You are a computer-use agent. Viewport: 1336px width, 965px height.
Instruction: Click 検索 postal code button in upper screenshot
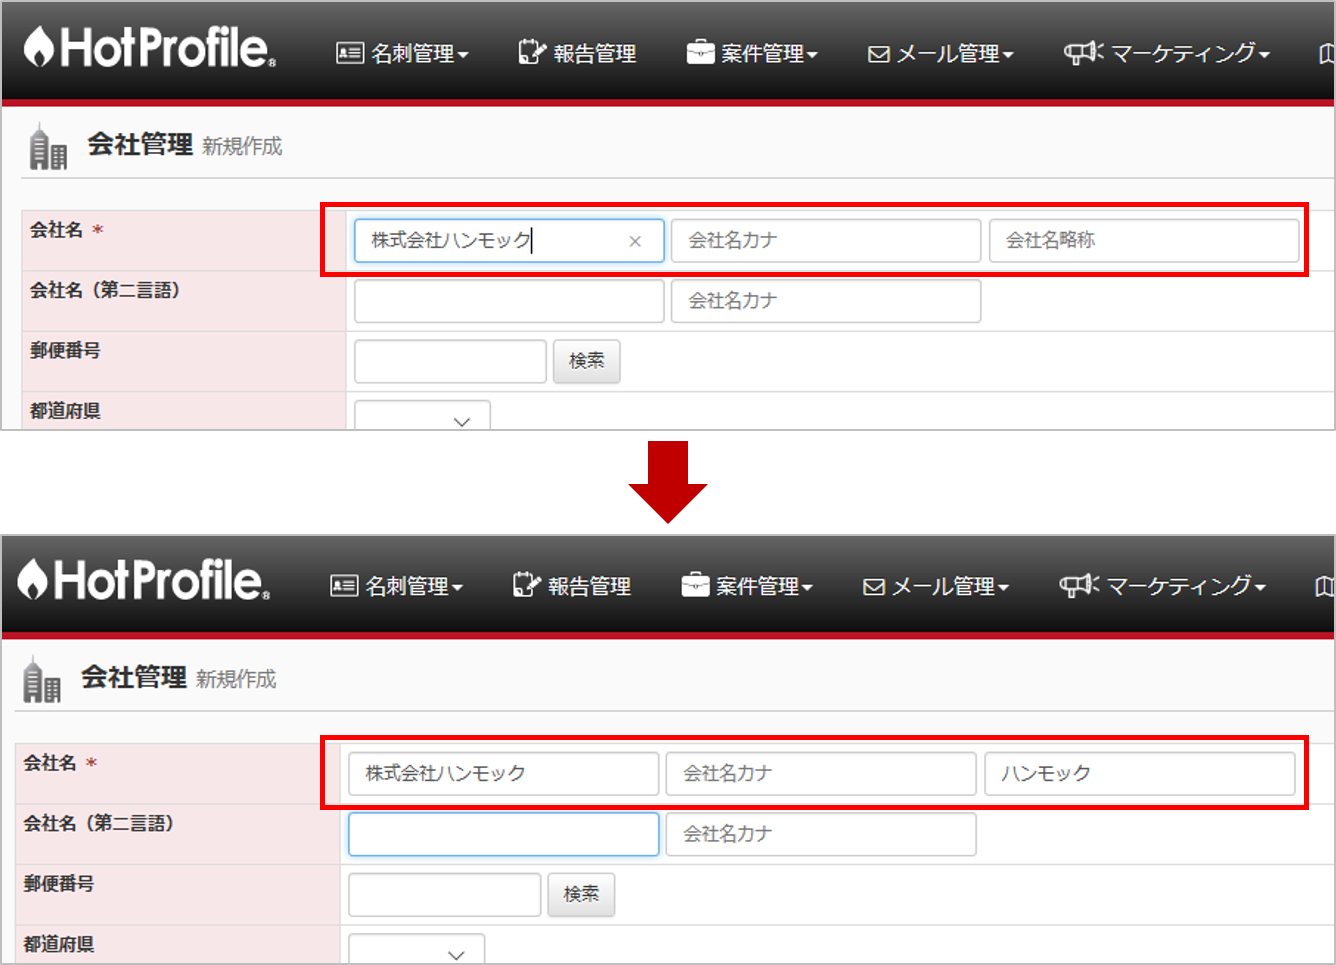[x=587, y=361]
